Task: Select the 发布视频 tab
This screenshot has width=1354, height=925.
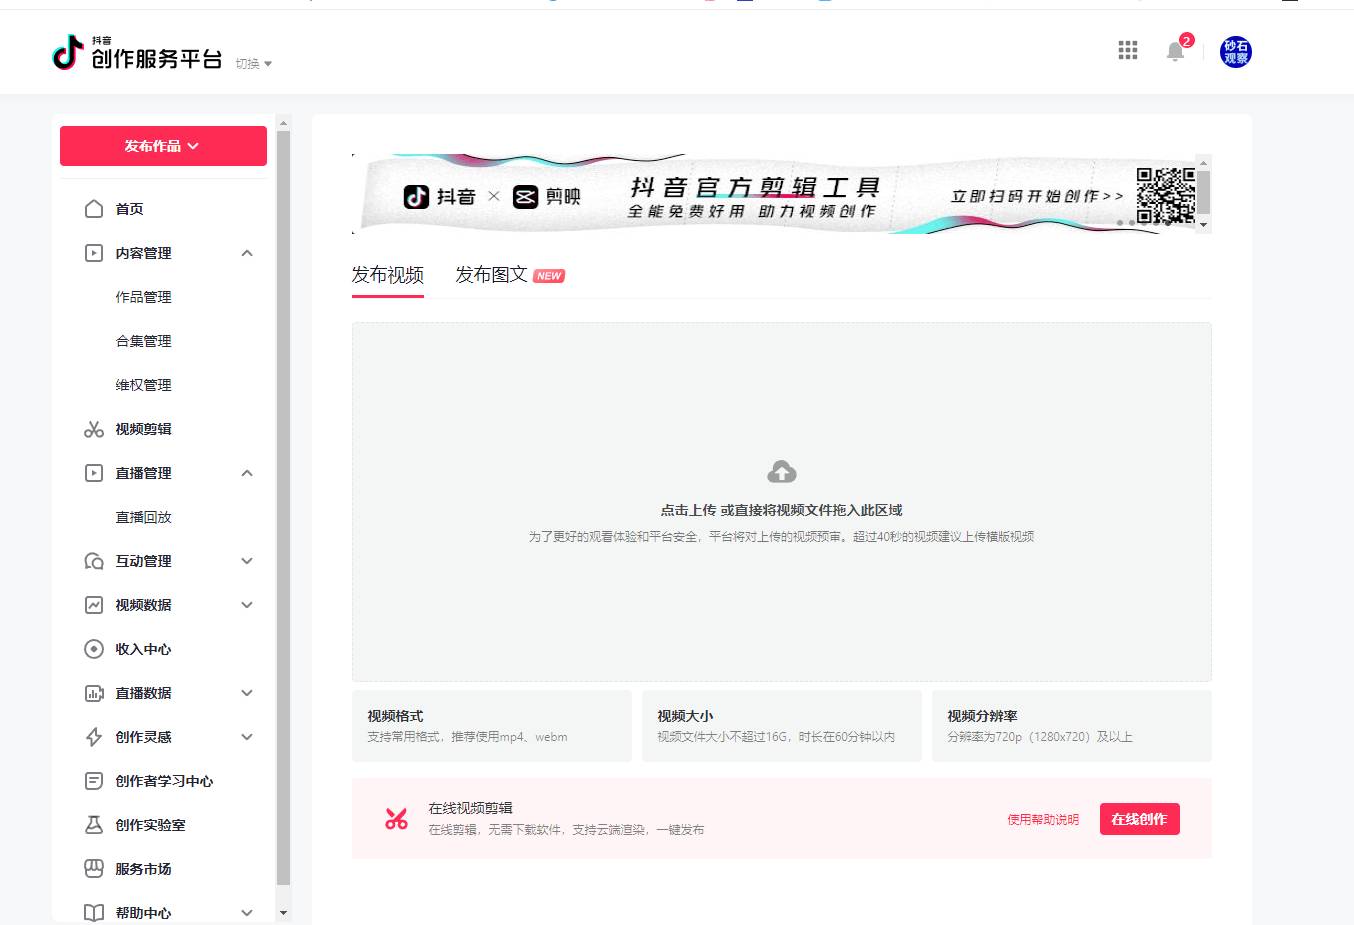Action: [387, 274]
